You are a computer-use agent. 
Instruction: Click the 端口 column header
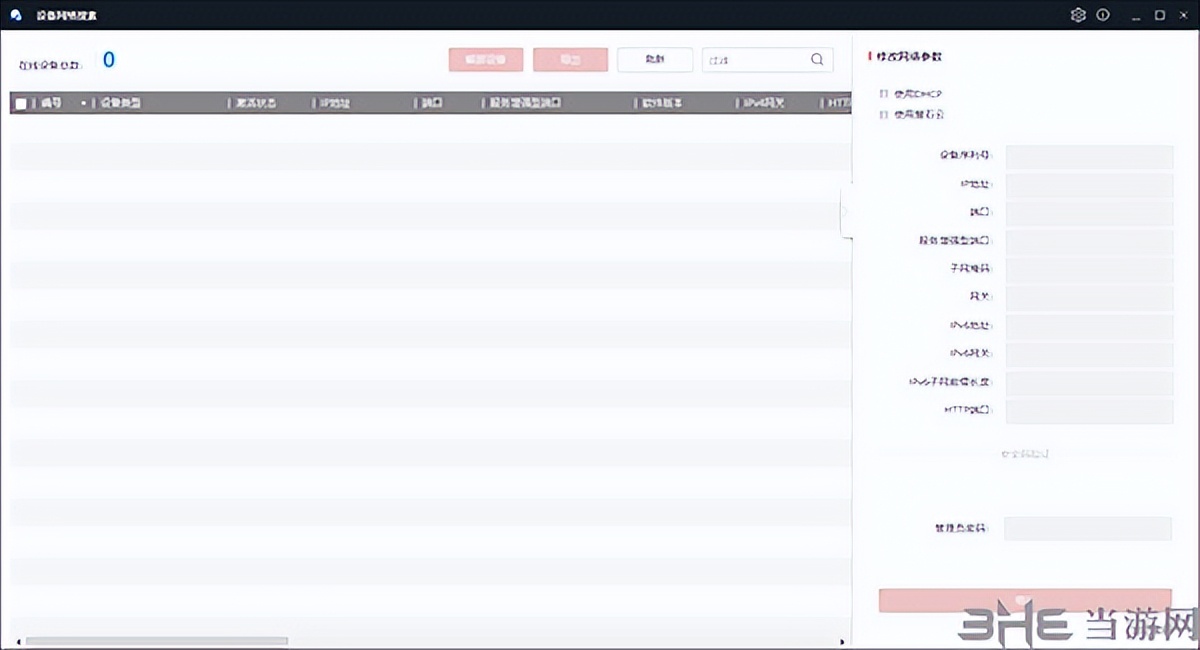tap(432, 104)
